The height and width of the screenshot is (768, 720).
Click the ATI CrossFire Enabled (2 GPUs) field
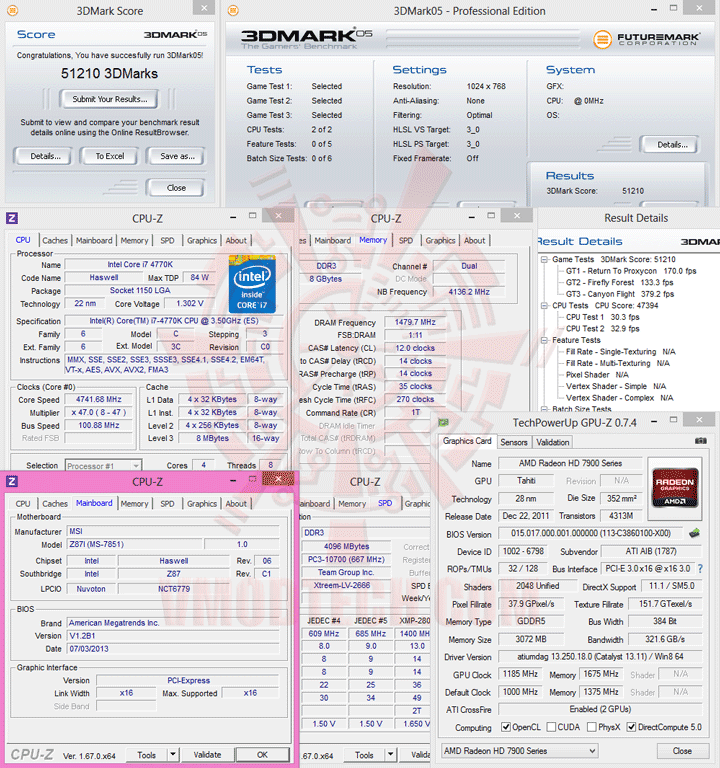(600, 709)
